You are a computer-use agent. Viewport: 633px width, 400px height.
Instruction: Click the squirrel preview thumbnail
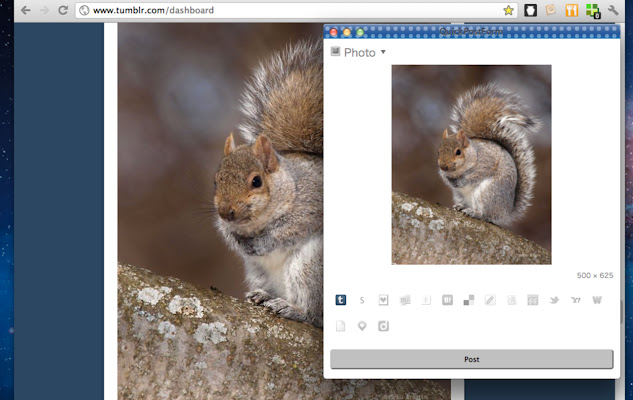[x=471, y=165]
